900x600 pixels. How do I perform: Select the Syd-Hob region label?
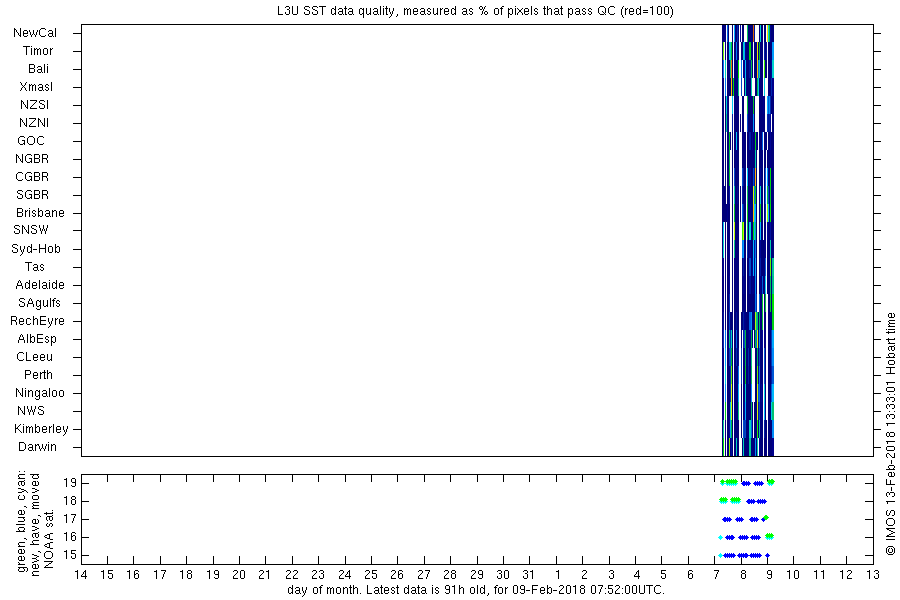coord(36,249)
